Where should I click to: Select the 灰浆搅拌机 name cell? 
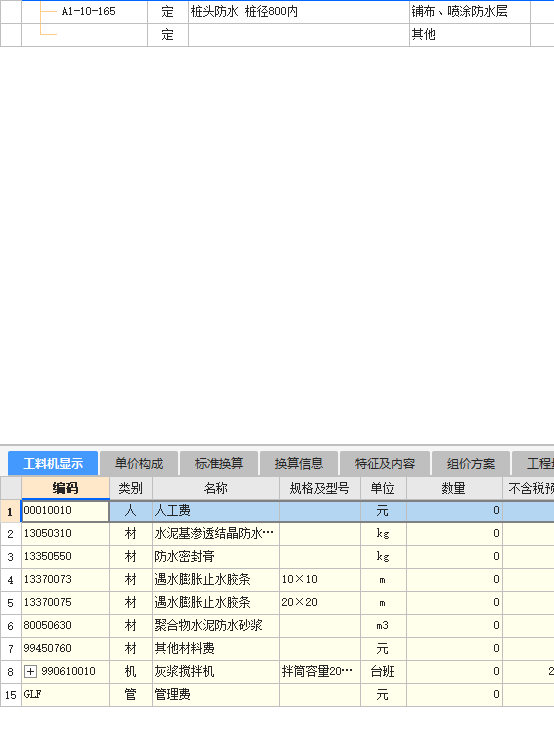216,672
